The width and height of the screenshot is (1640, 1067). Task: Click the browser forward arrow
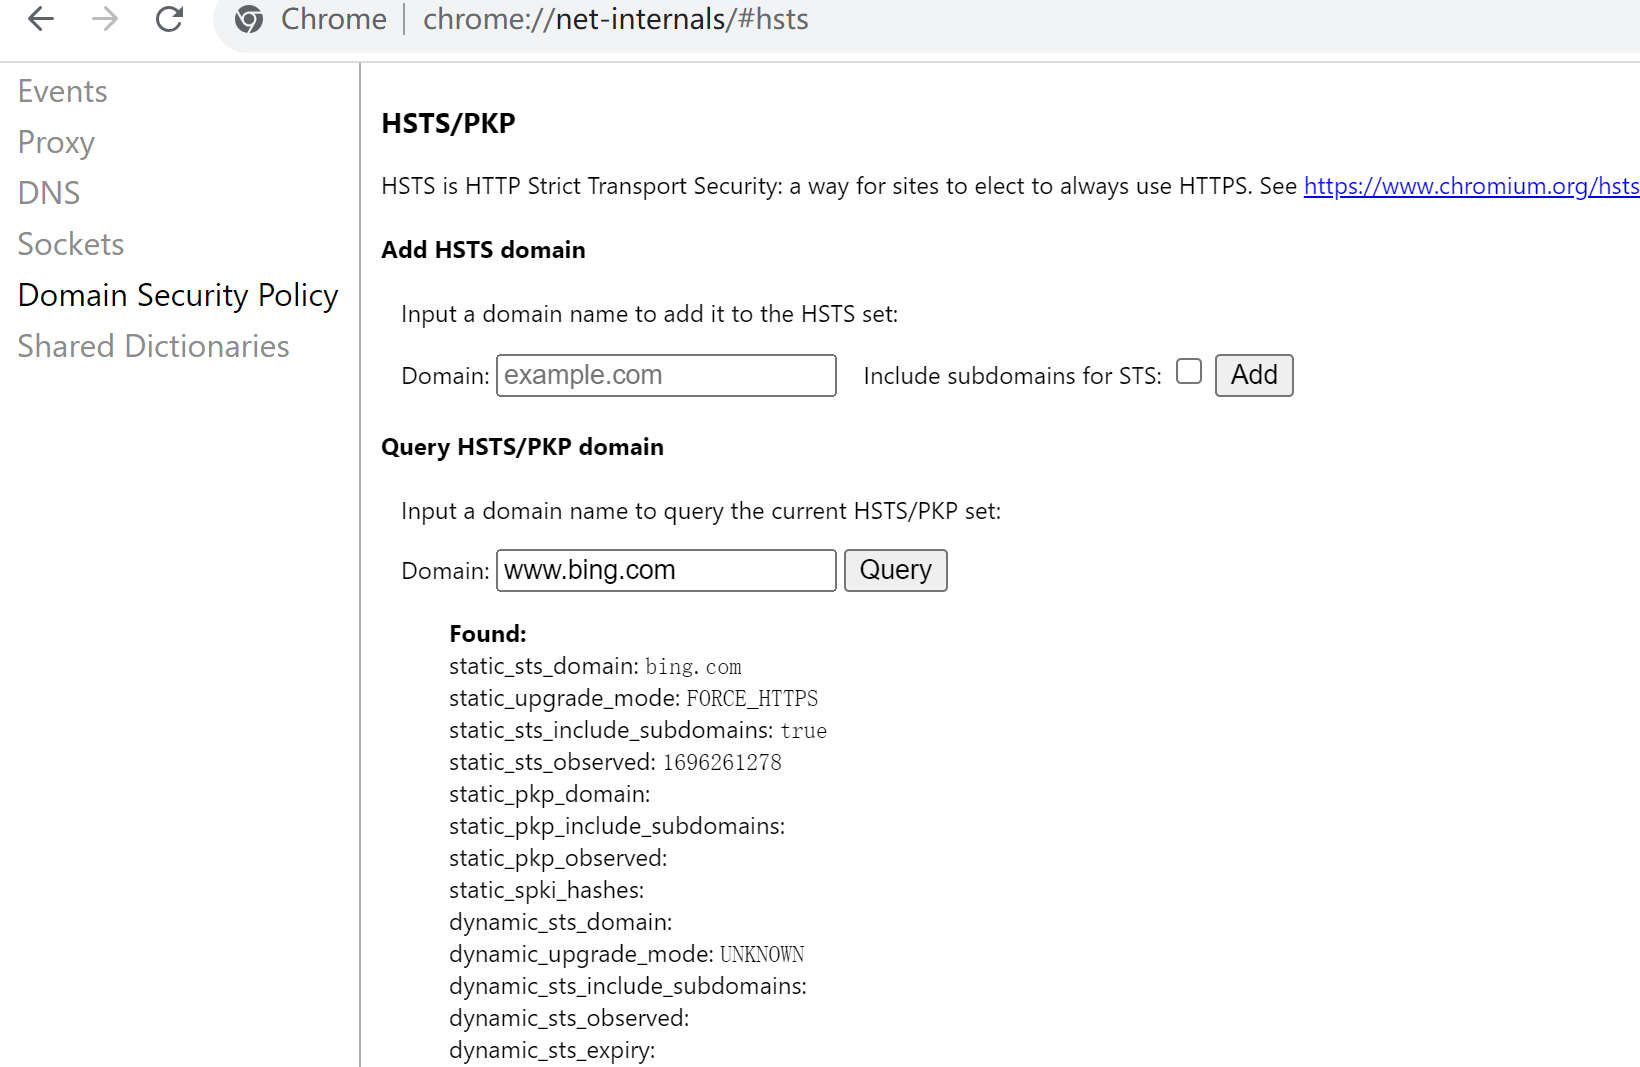[x=105, y=19]
